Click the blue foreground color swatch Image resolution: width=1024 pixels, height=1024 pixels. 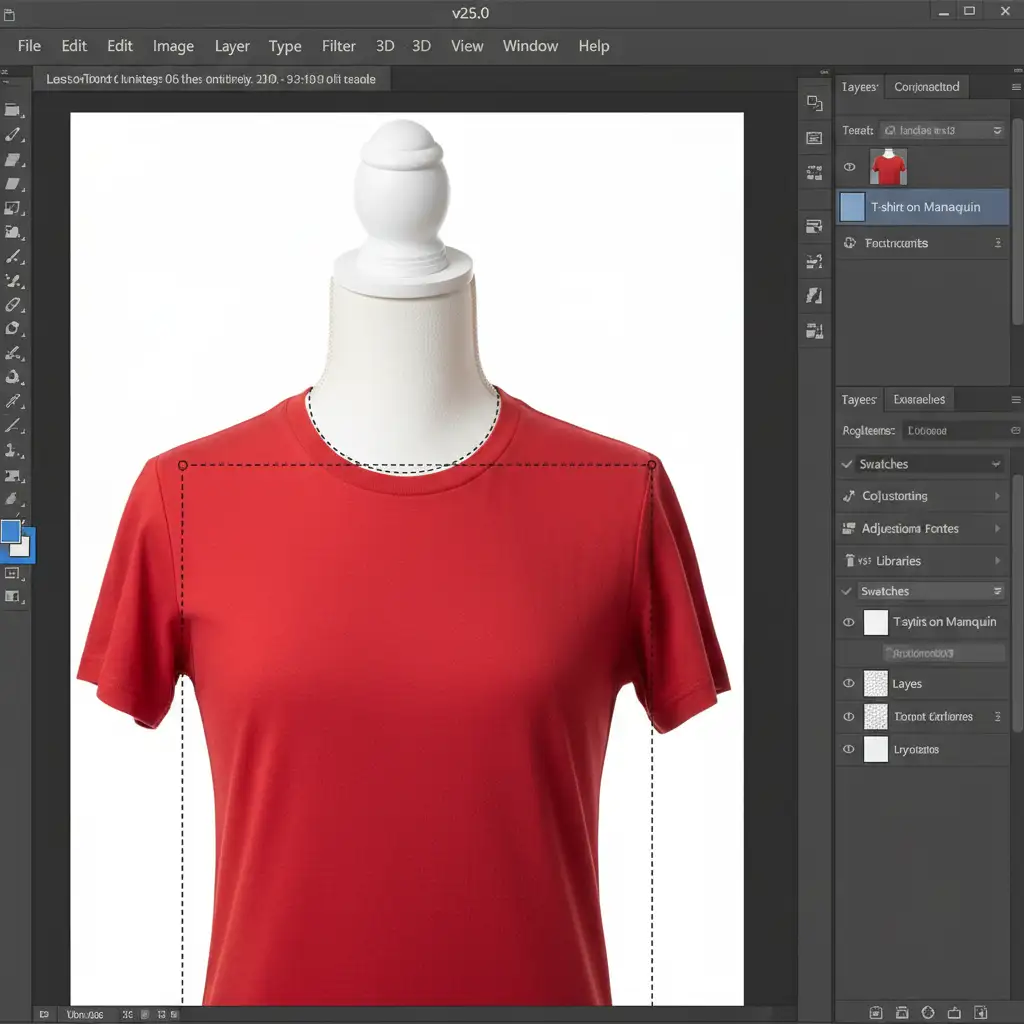click(x=11, y=531)
